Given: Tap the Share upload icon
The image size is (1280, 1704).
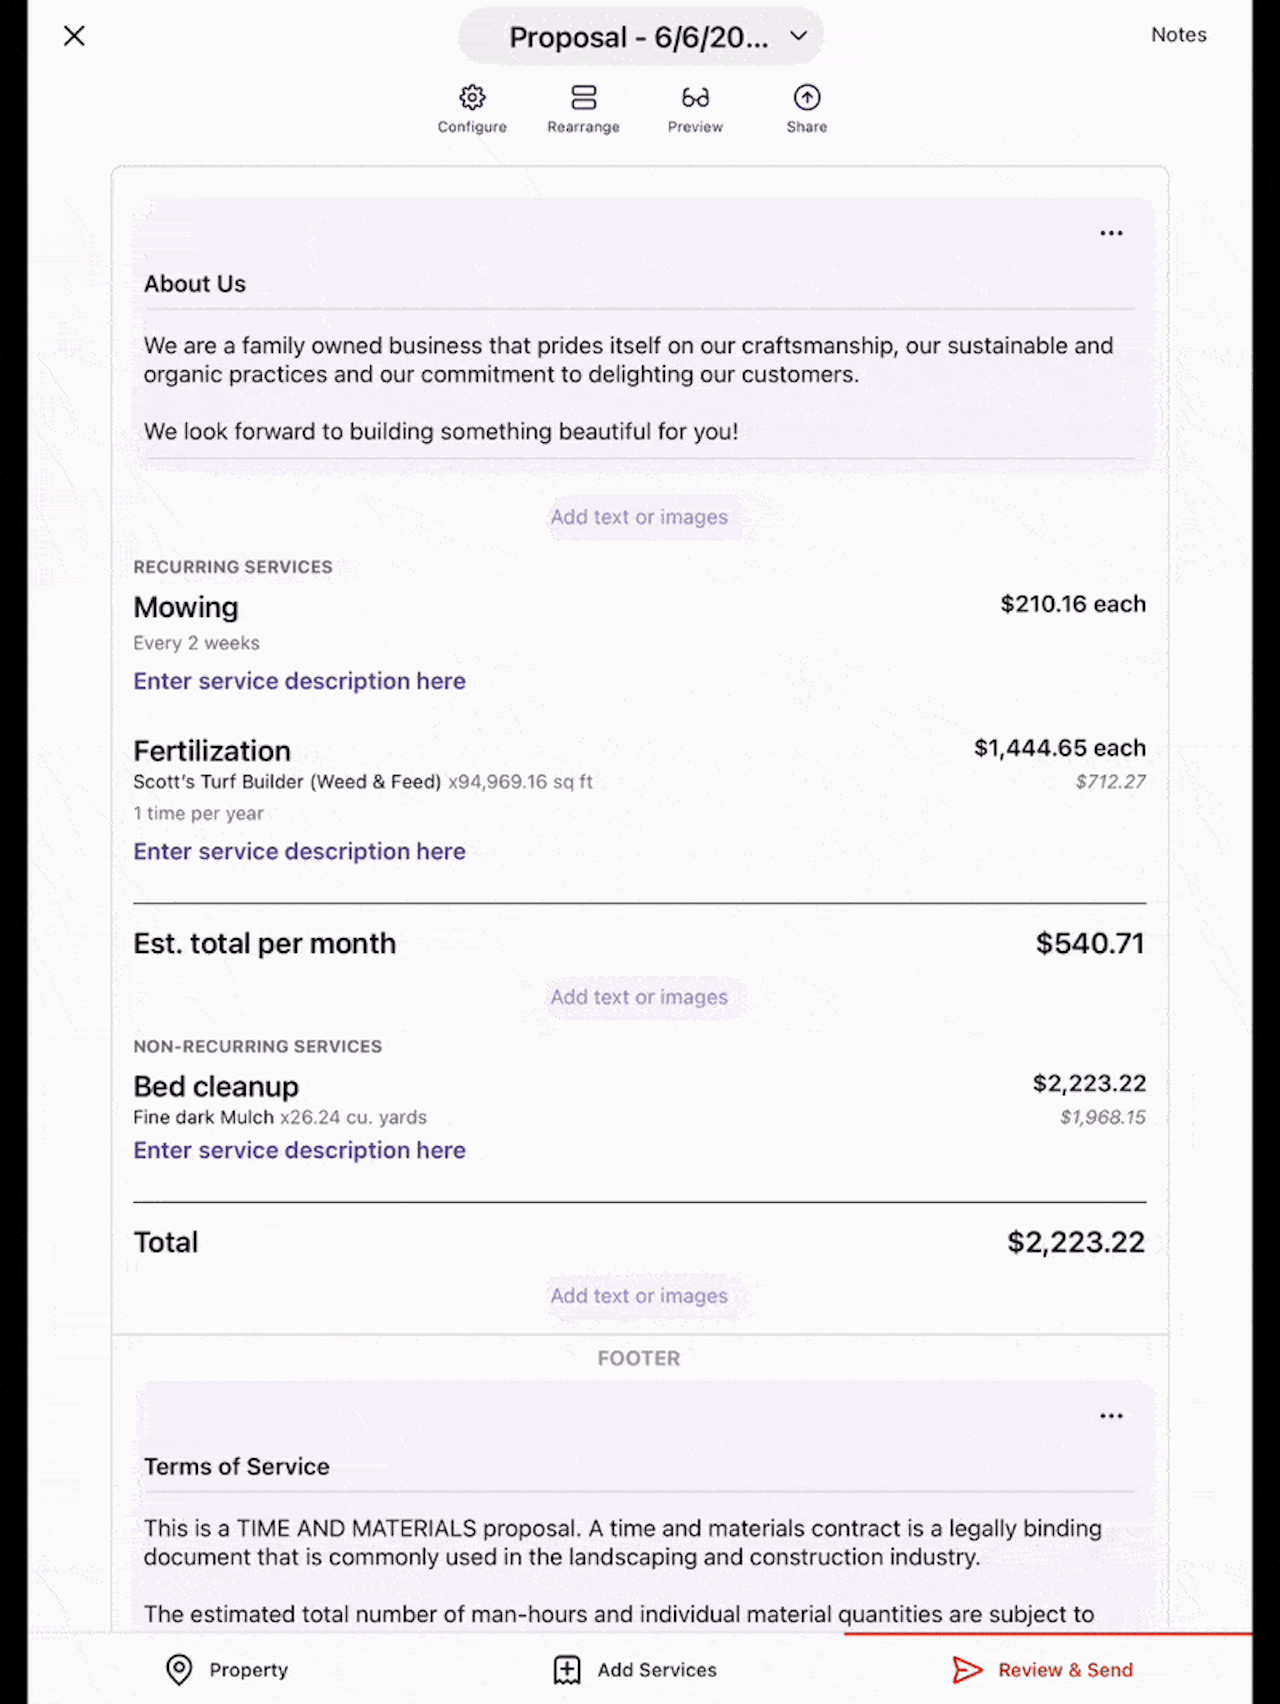Looking at the screenshot, I should pyautogui.click(x=806, y=98).
